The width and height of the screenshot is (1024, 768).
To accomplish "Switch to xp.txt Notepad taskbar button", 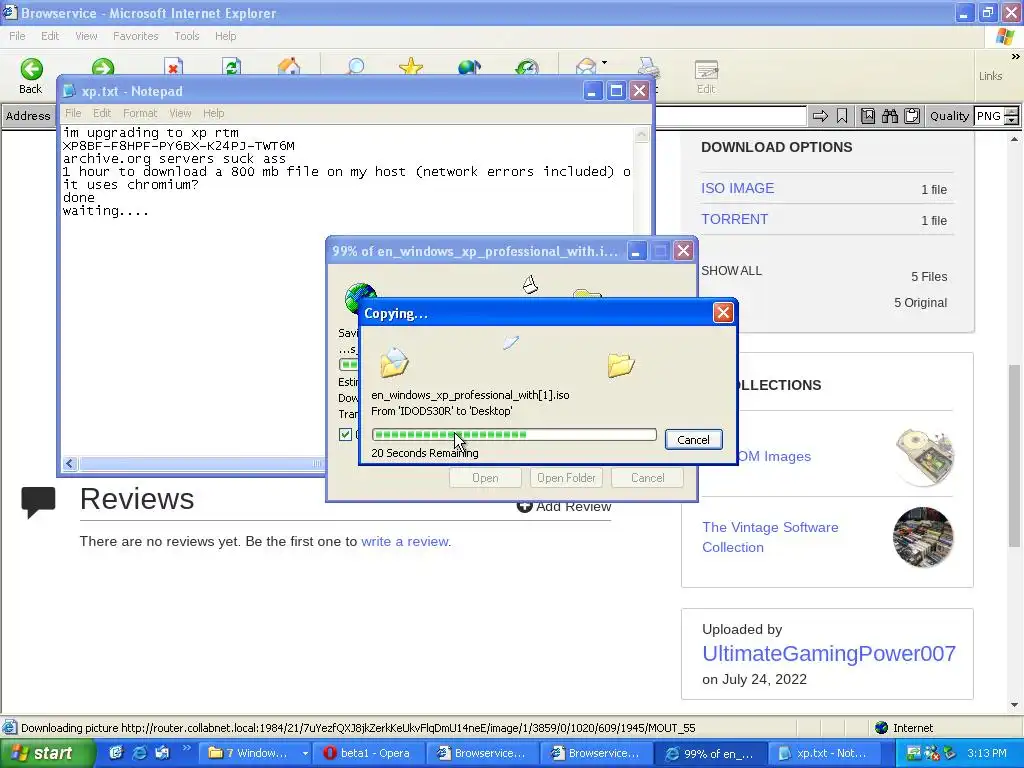I will (x=824, y=754).
